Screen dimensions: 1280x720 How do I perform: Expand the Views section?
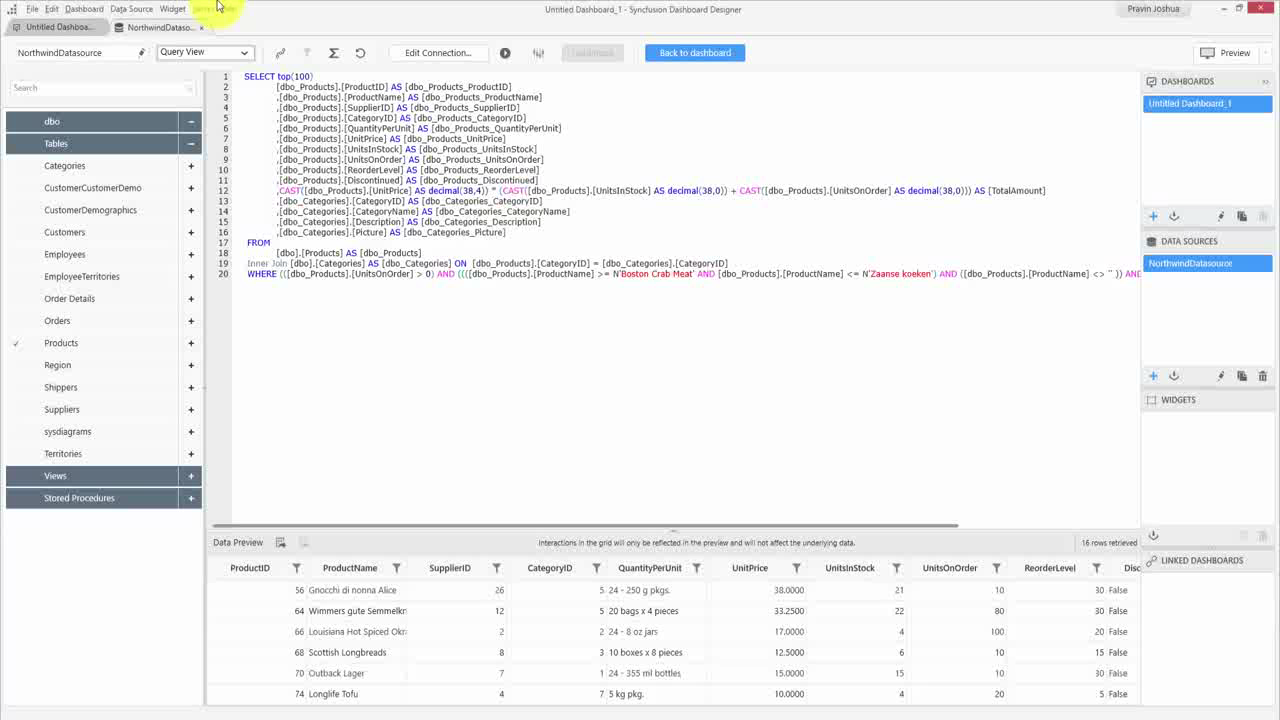point(191,476)
